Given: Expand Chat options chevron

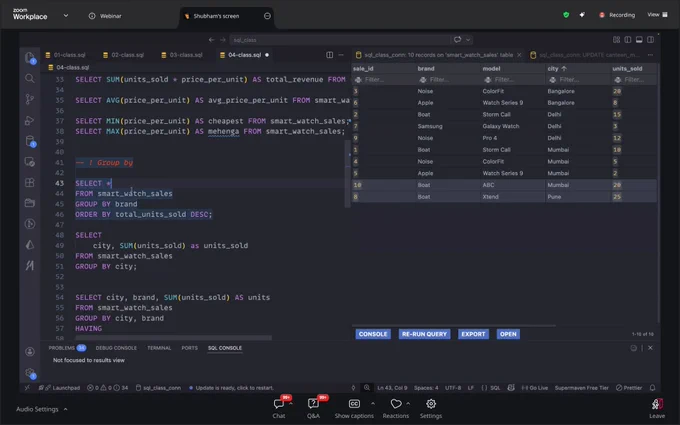Looking at the screenshot, I should [x=291, y=403].
